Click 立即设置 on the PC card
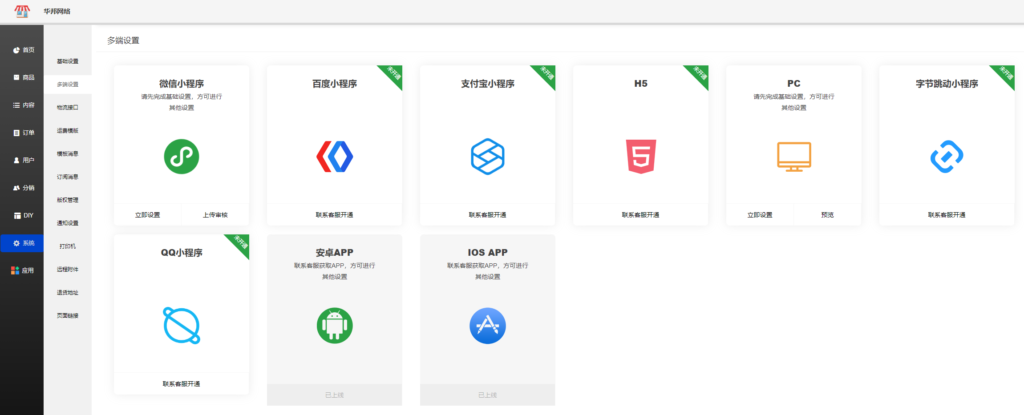 pos(760,214)
